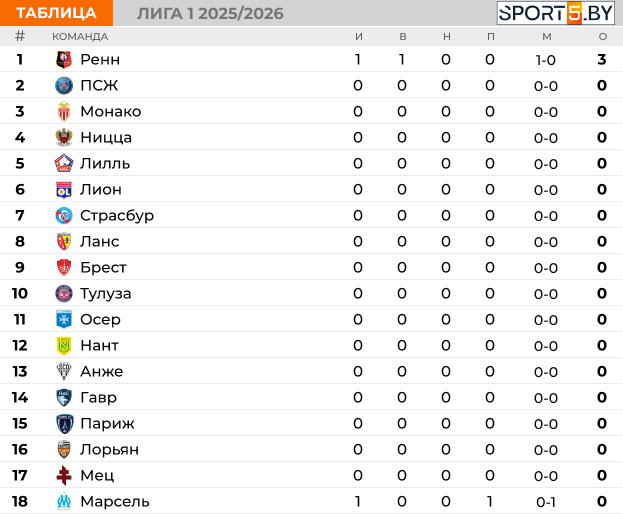Image resolution: width=623 pixels, height=514 pixels.
Task: Select the Monaco crest icon
Action: 64,112
